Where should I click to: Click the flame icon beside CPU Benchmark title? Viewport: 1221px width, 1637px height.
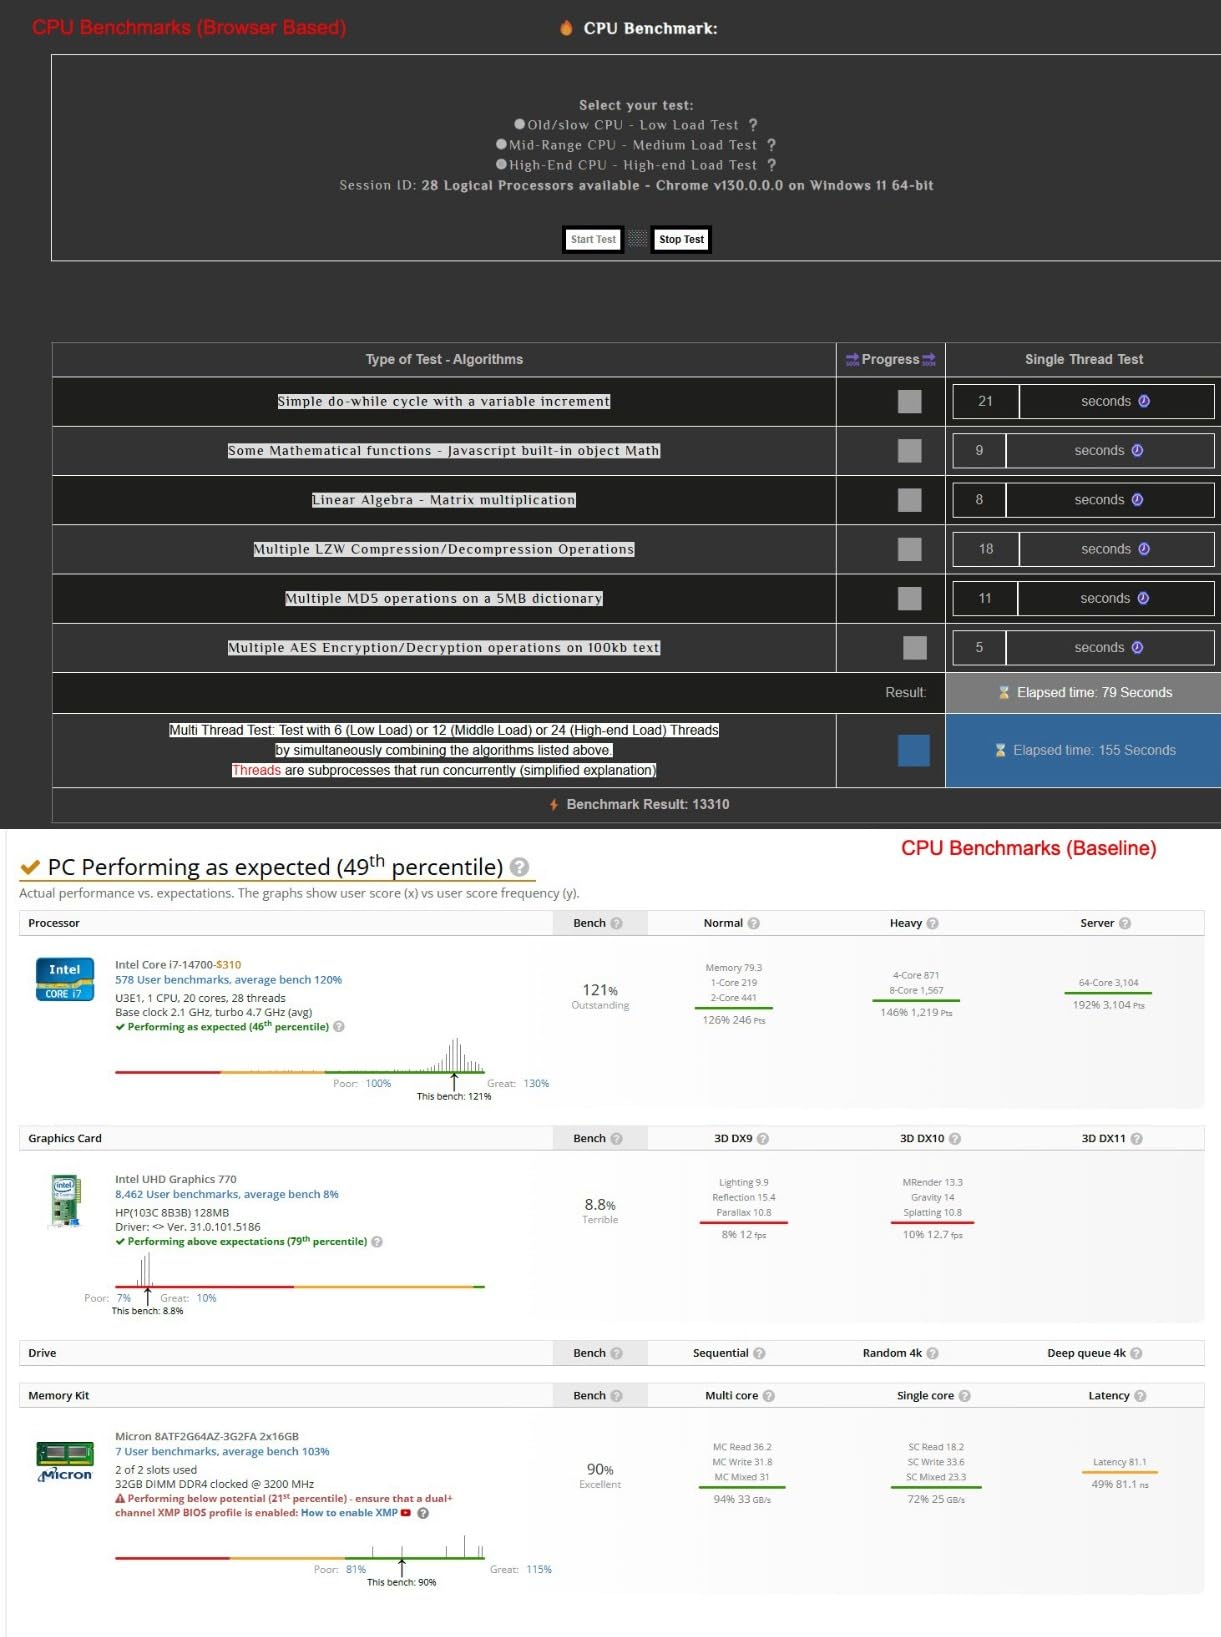pos(566,28)
